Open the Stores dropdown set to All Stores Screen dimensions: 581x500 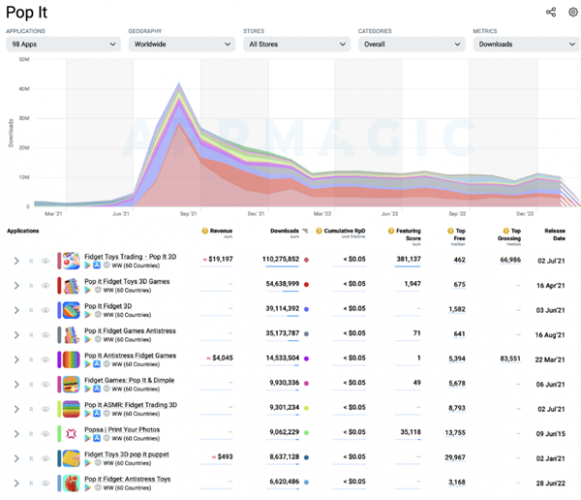(297, 44)
